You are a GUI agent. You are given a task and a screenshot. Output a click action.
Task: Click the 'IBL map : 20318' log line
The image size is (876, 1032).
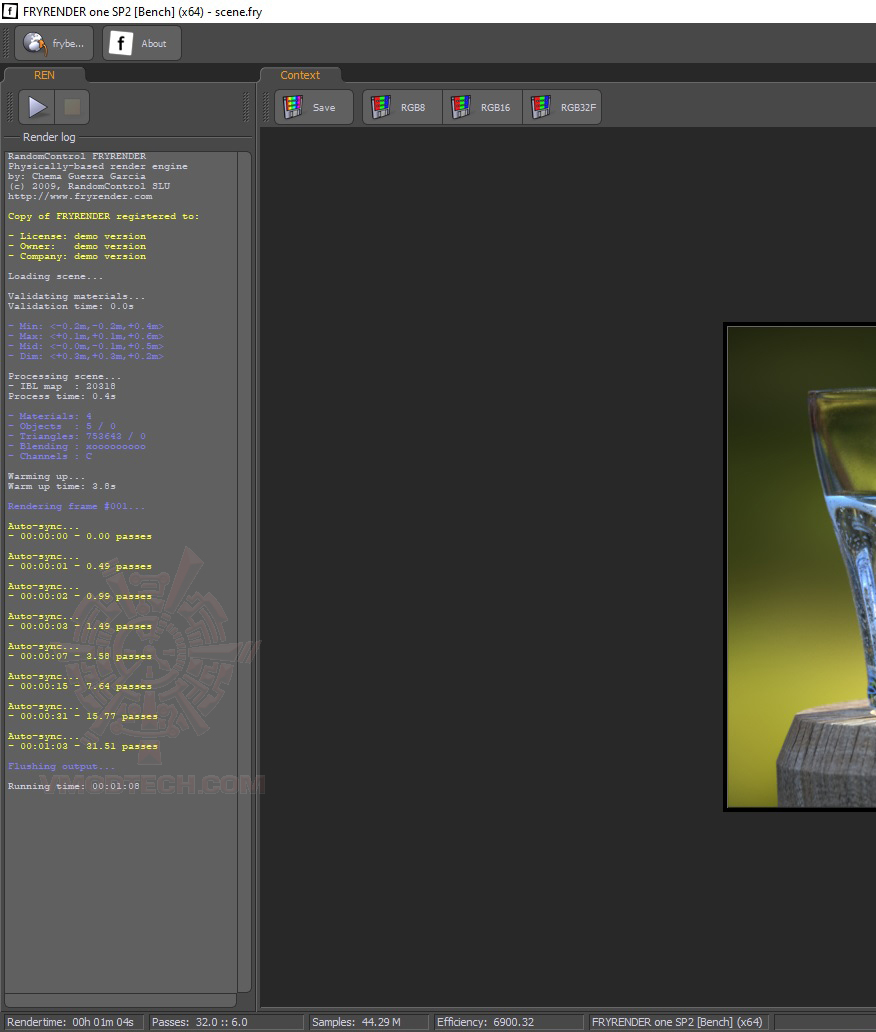(x=62, y=386)
